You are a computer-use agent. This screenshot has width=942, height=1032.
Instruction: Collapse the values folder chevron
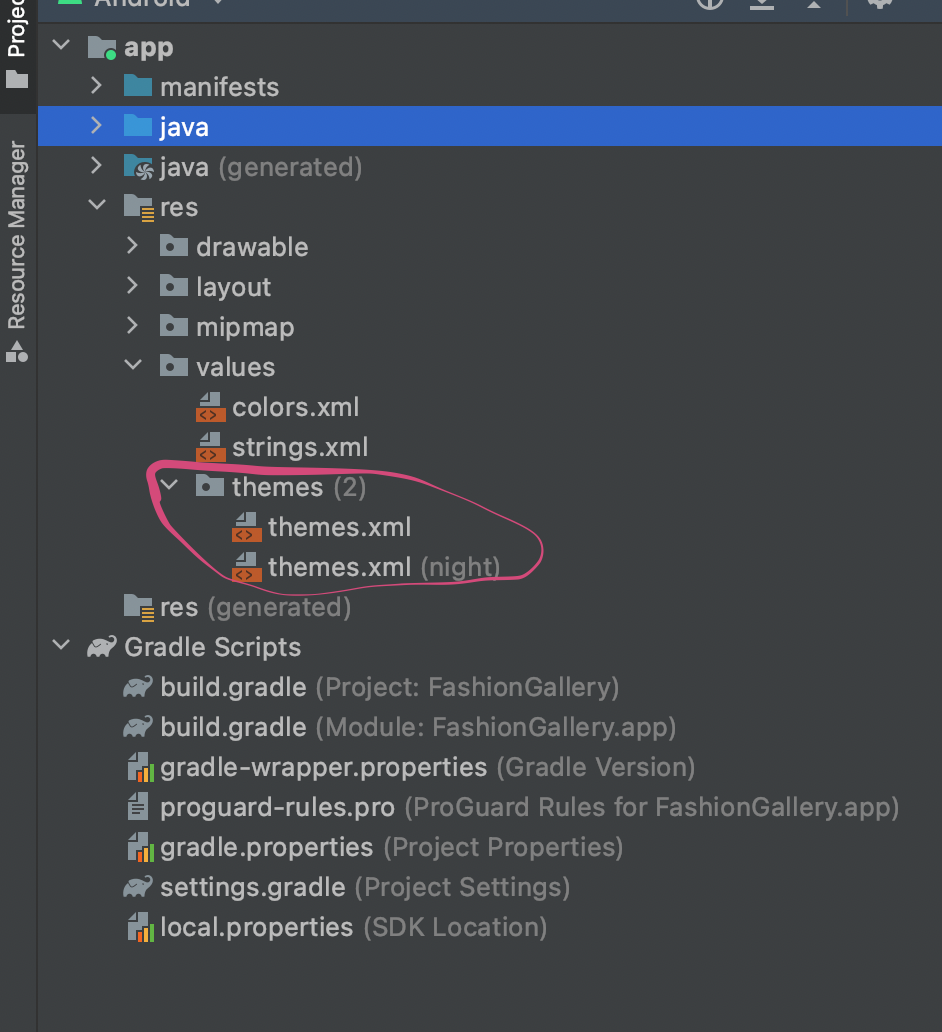coord(132,367)
